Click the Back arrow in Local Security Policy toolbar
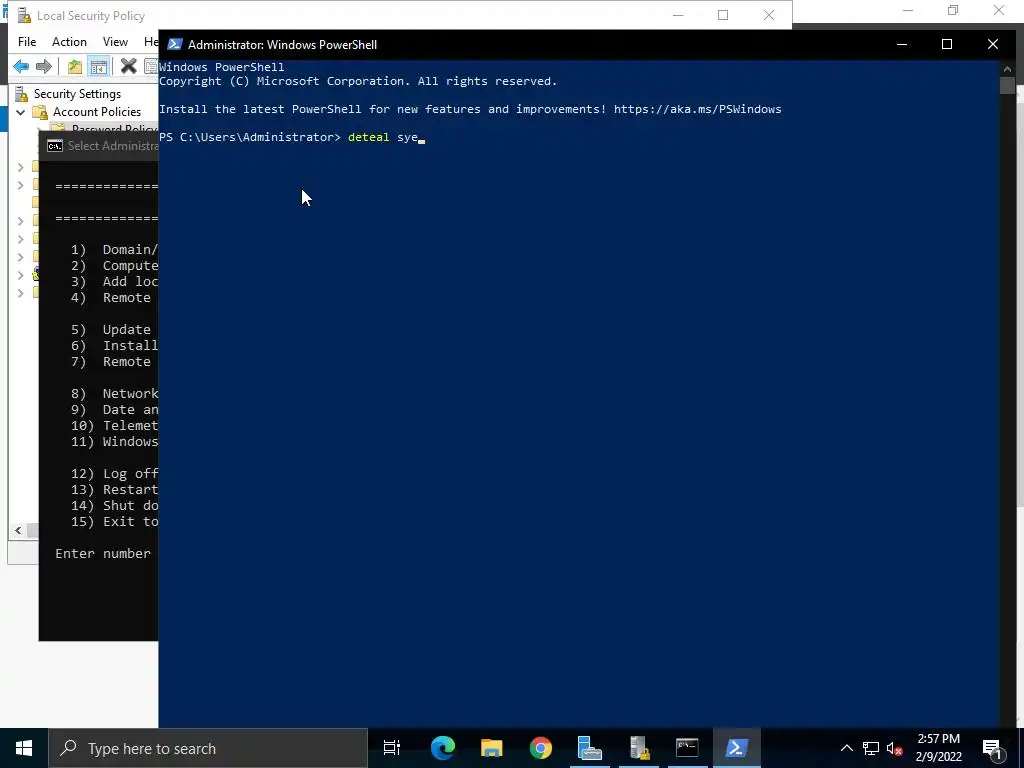The height and width of the screenshot is (768, 1024). click(21, 66)
